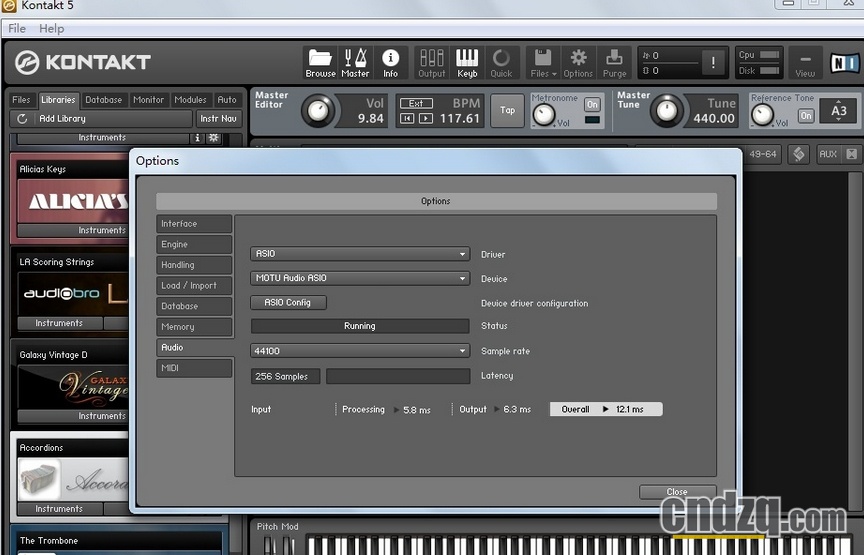Click the Kontakt logo
This screenshot has width=864, height=555.
point(83,62)
